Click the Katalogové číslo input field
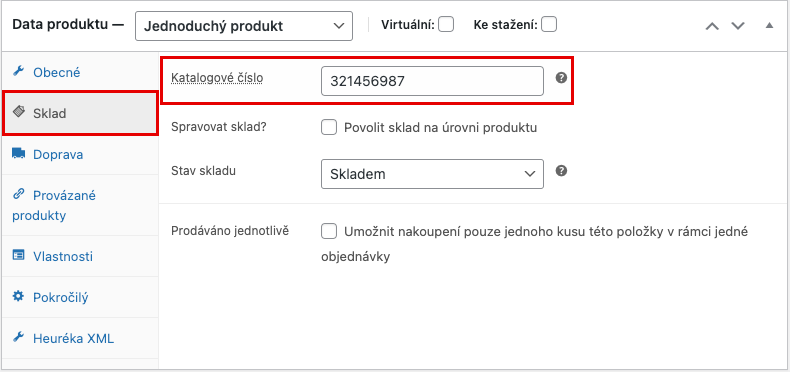The image size is (790, 372). click(x=432, y=81)
